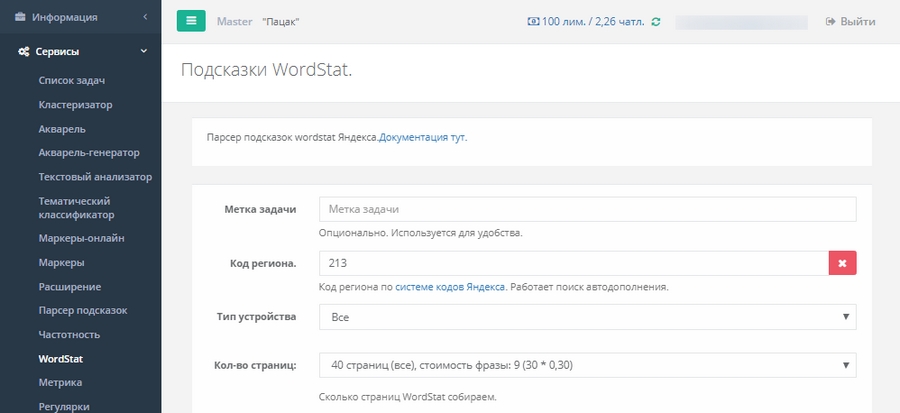The height and width of the screenshot is (413, 900).
Task: Click the sign-out icon beside Выйти
Action: click(x=830, y=22)
